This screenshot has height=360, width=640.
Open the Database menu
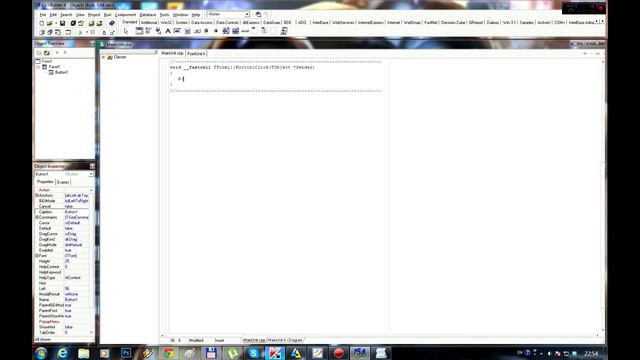tap(148, 15)
